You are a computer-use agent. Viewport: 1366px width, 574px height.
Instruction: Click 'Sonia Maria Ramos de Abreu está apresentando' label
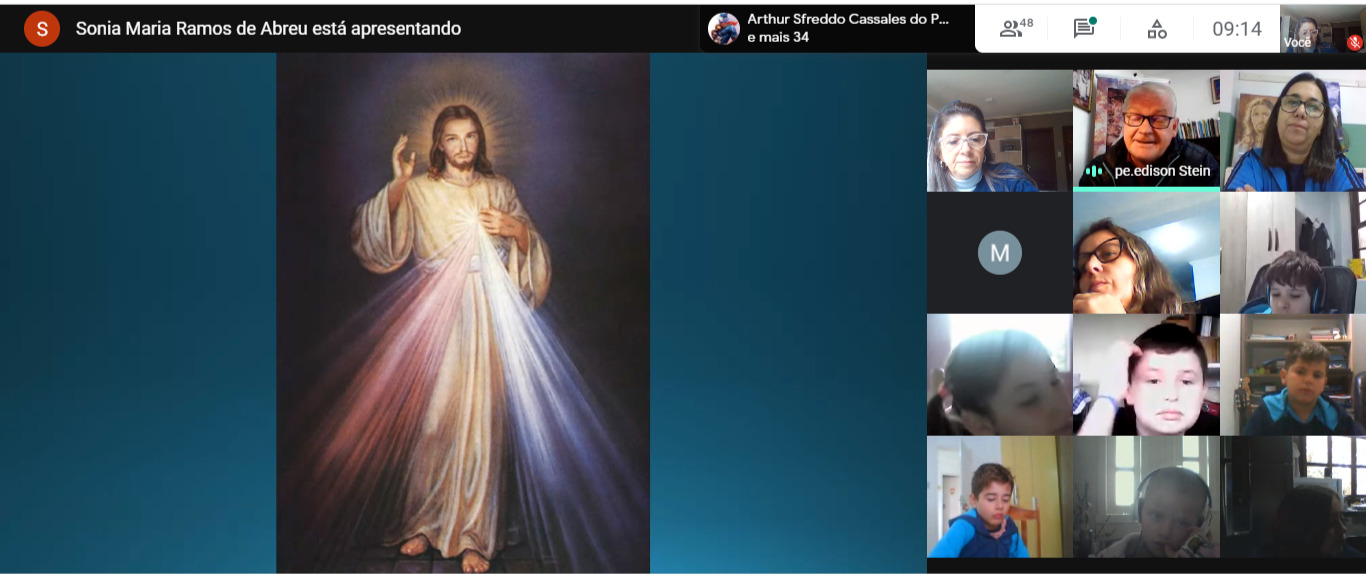268,29
